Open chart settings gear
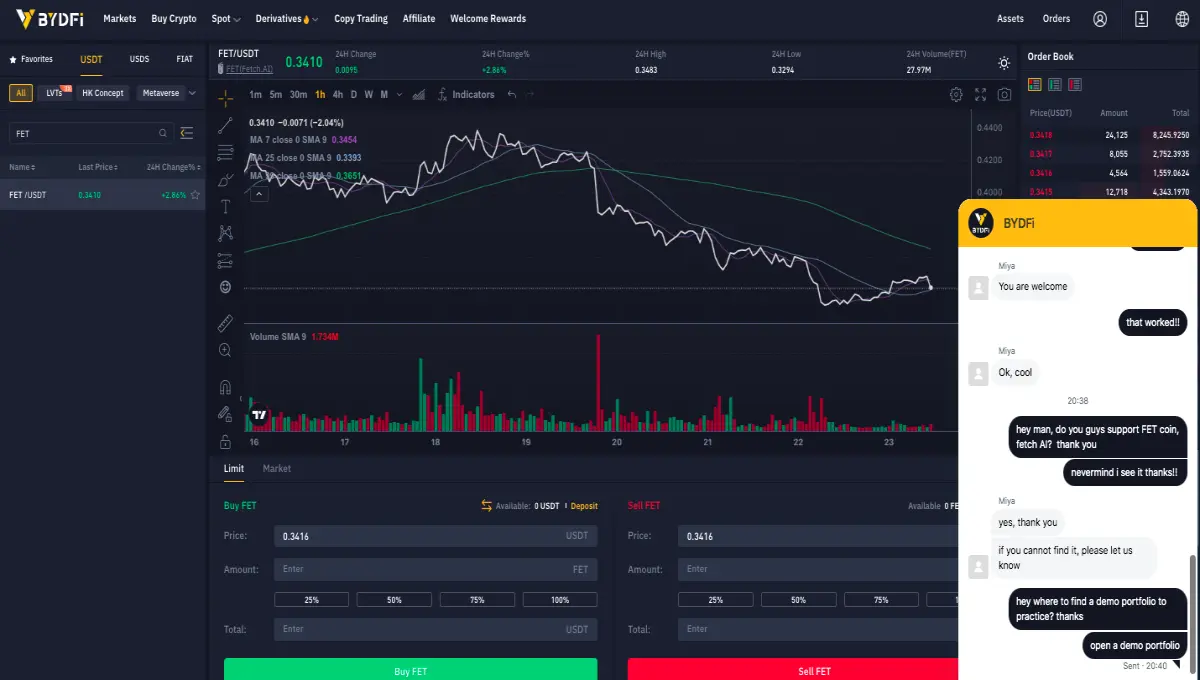 pos(956,94)
